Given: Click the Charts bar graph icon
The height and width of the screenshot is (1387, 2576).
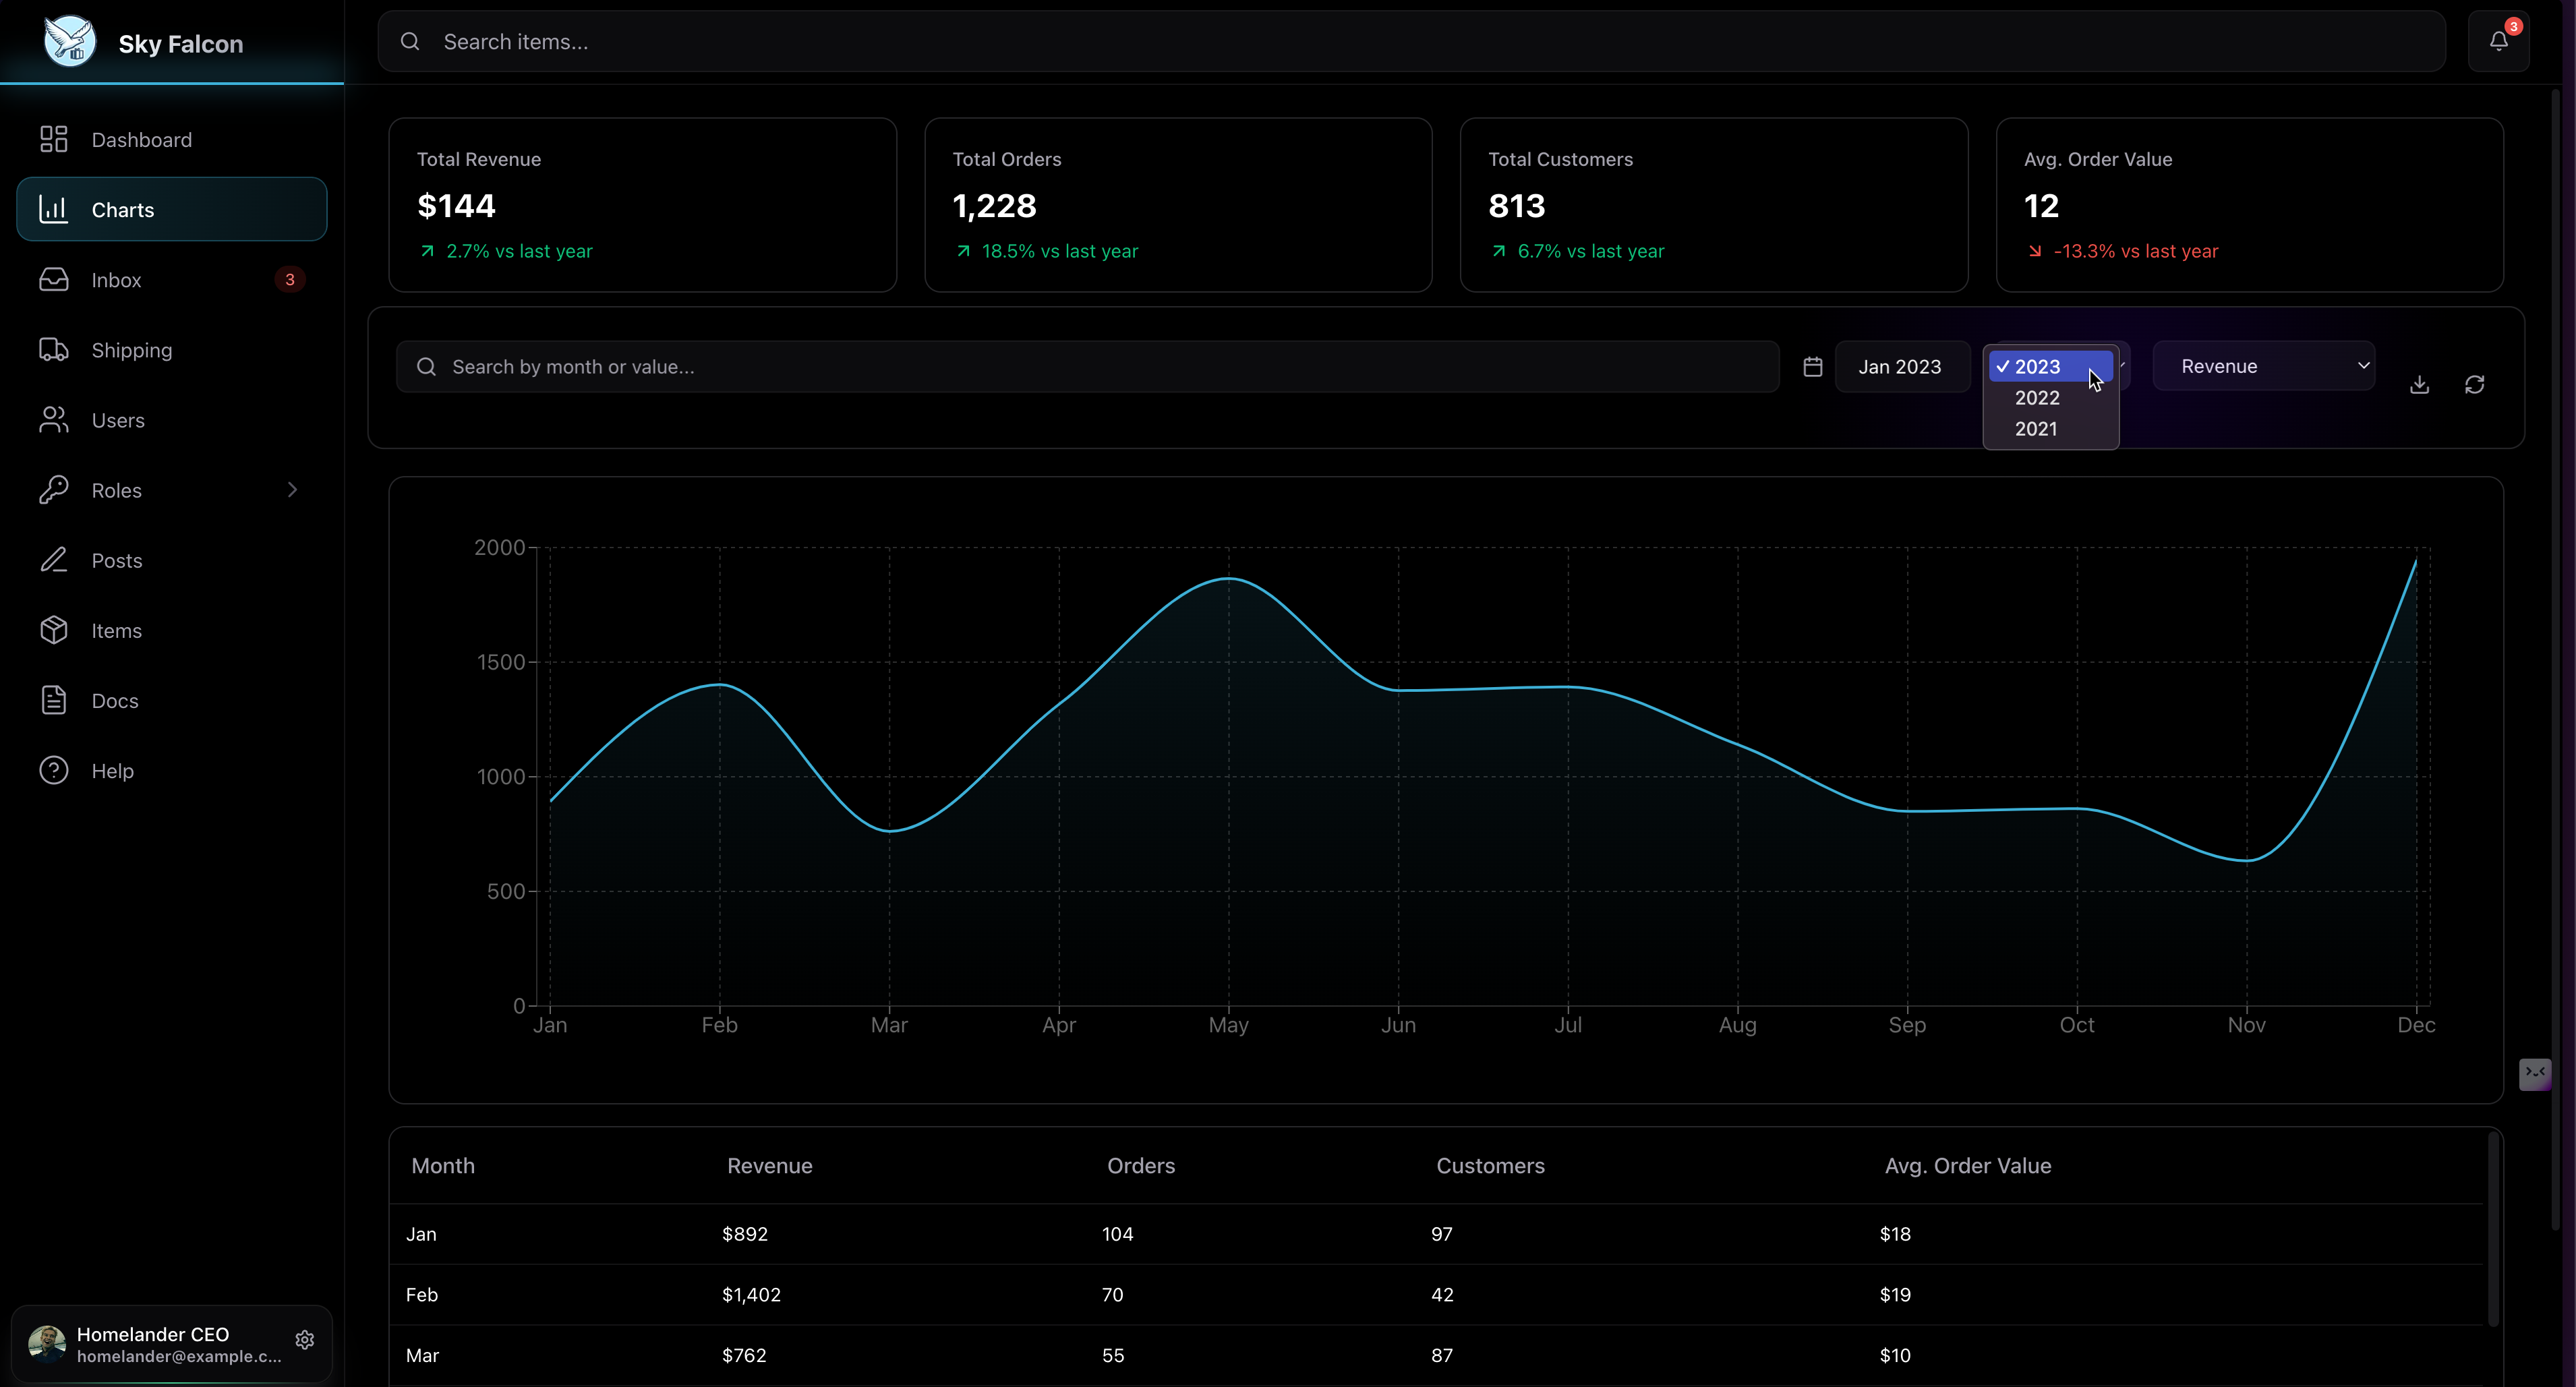Looking at the screenshot, I should (53, 209).
